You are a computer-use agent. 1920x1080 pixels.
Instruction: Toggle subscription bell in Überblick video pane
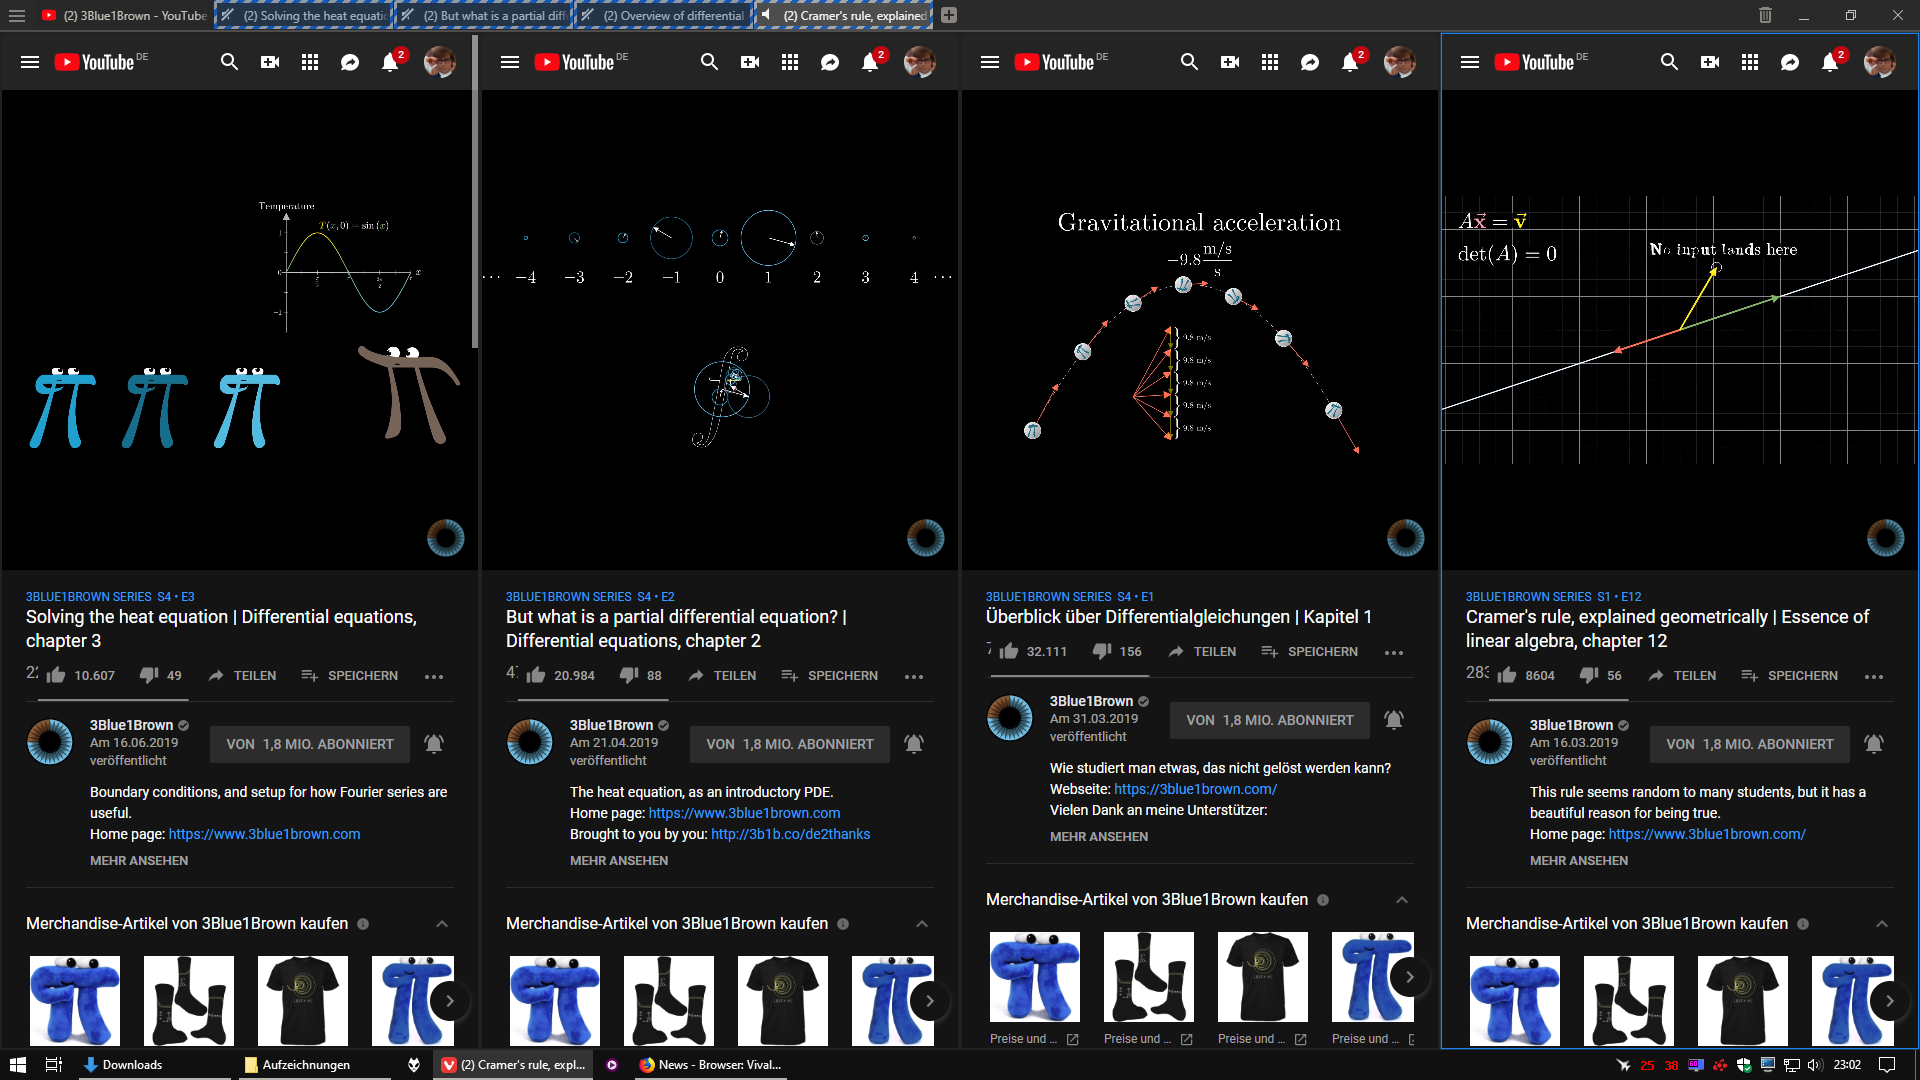click(x=1394, y=720)
